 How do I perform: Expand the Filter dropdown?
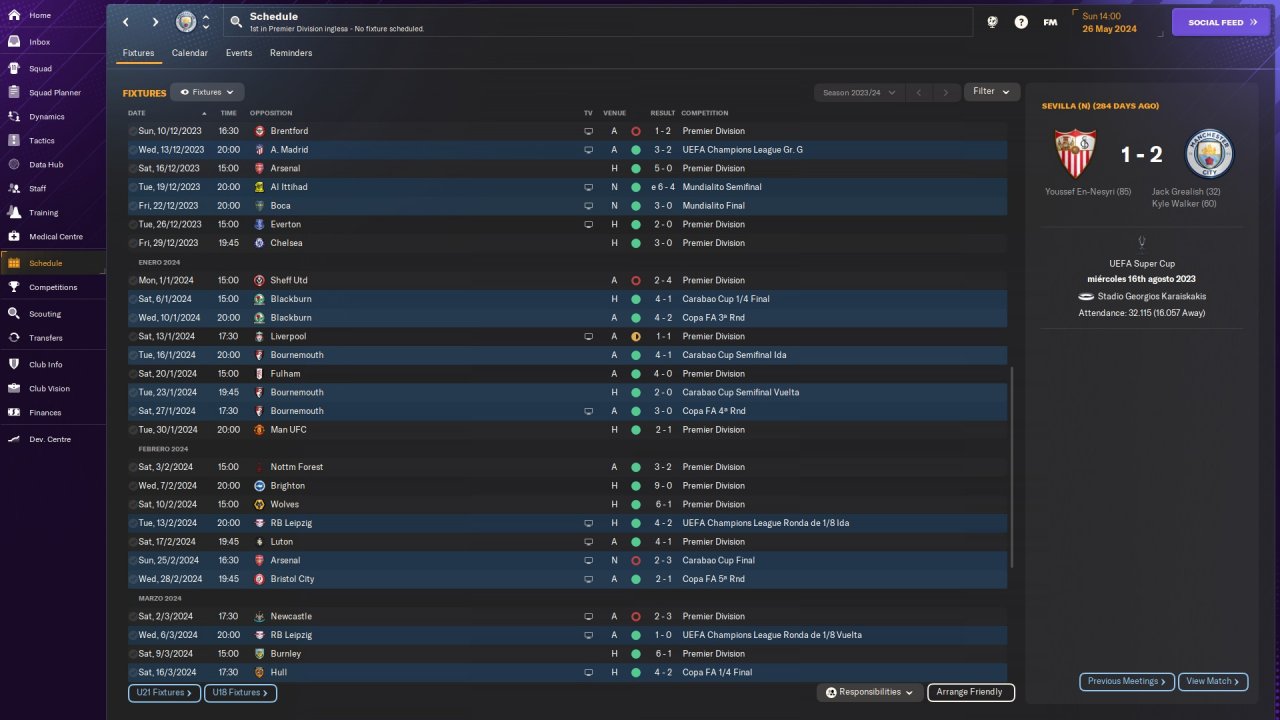point(991,91)
